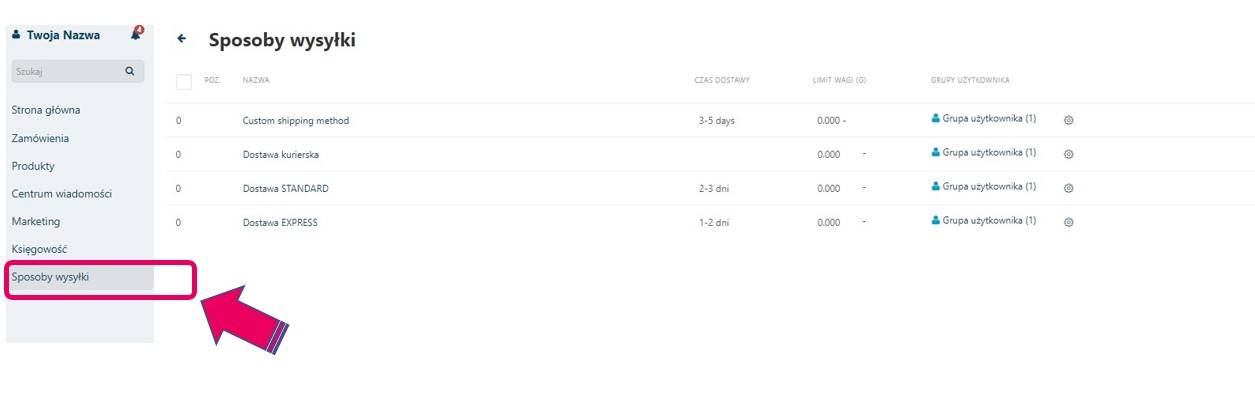This screenshot has width=1255, height=401.
Task: Open settings gear for Dostawa EXPRESS
Action: coord(1068,222)
